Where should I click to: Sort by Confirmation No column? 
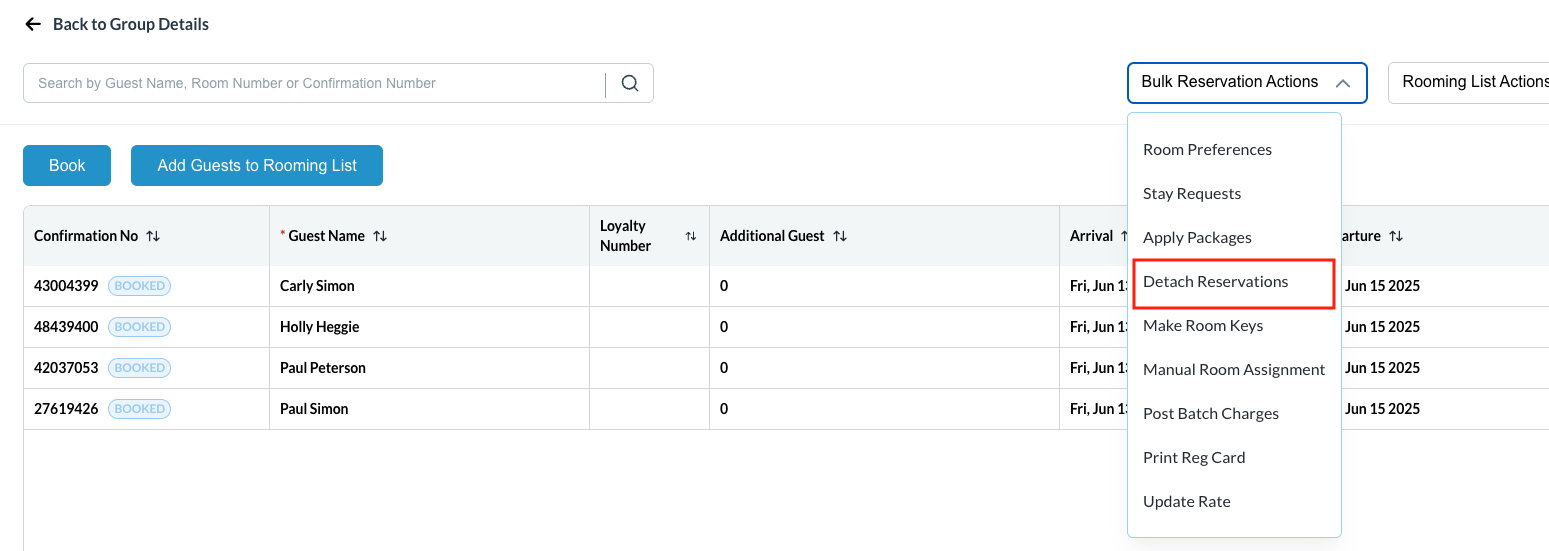(x=153, y=236)
